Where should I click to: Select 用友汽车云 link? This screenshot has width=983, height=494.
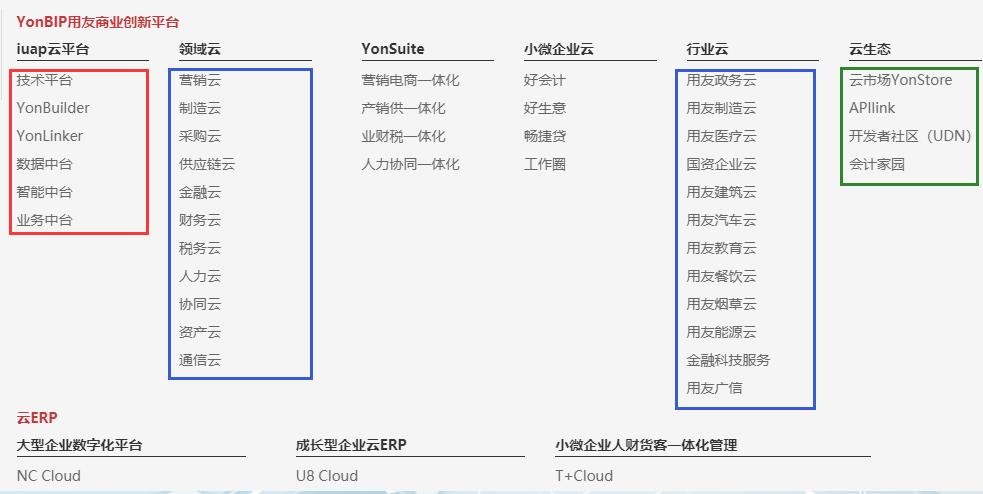coord(722,220)
